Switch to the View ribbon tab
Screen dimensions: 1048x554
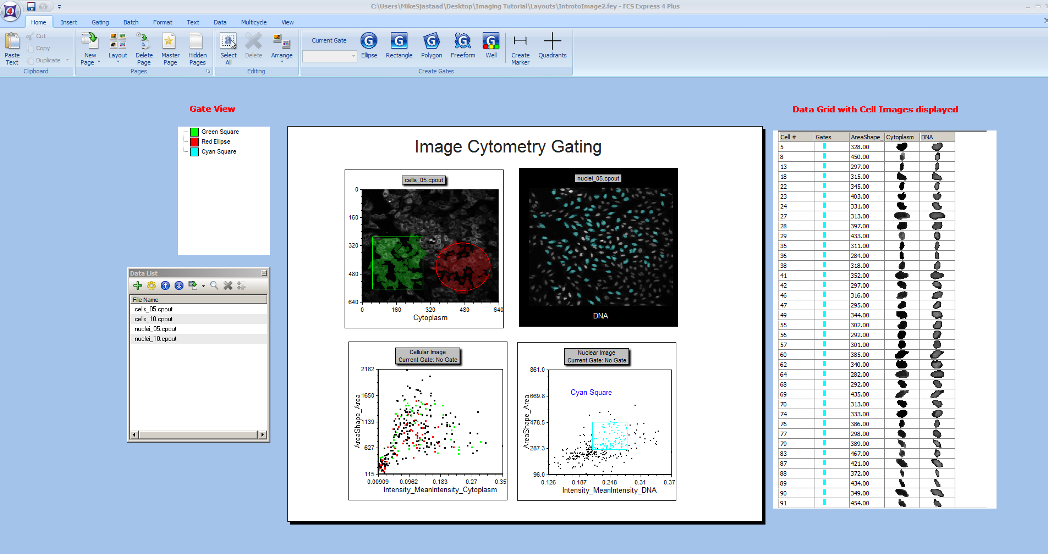pos(287,22)
